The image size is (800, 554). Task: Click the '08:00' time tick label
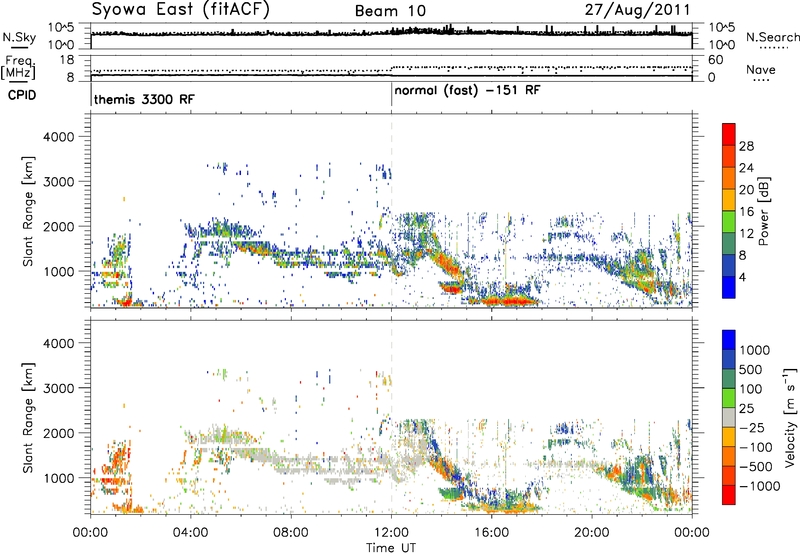tap(290, 533)
